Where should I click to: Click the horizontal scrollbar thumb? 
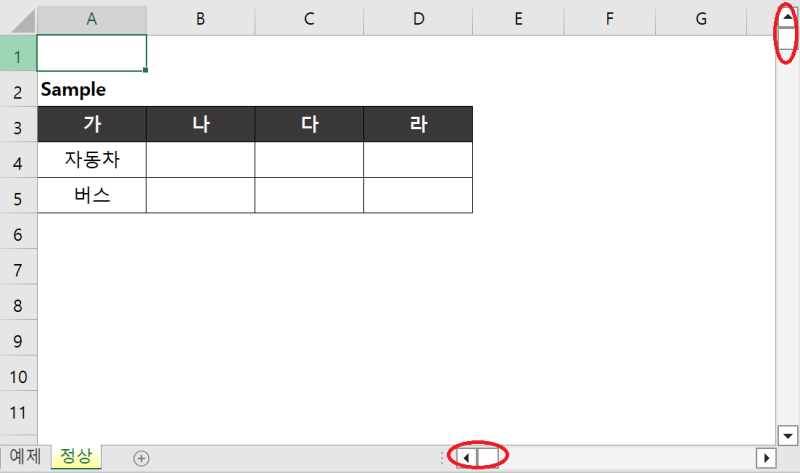pyautogui.click(x=488, y=458)
